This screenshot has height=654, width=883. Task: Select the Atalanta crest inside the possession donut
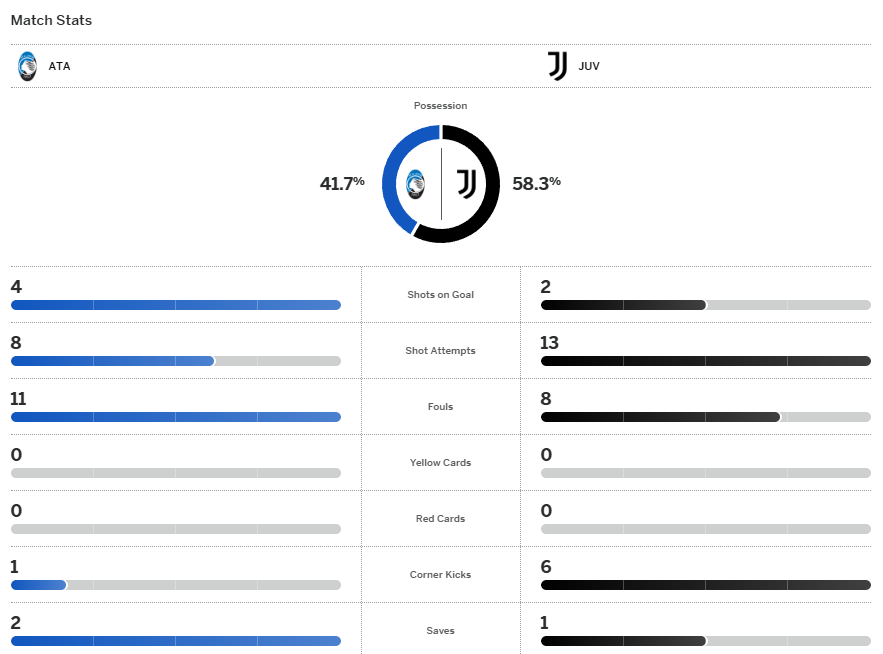[x=416, y=184]
